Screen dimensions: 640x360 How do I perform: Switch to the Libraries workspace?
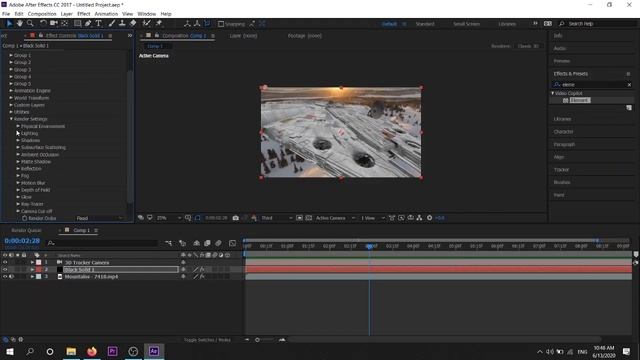pos(507,24)
